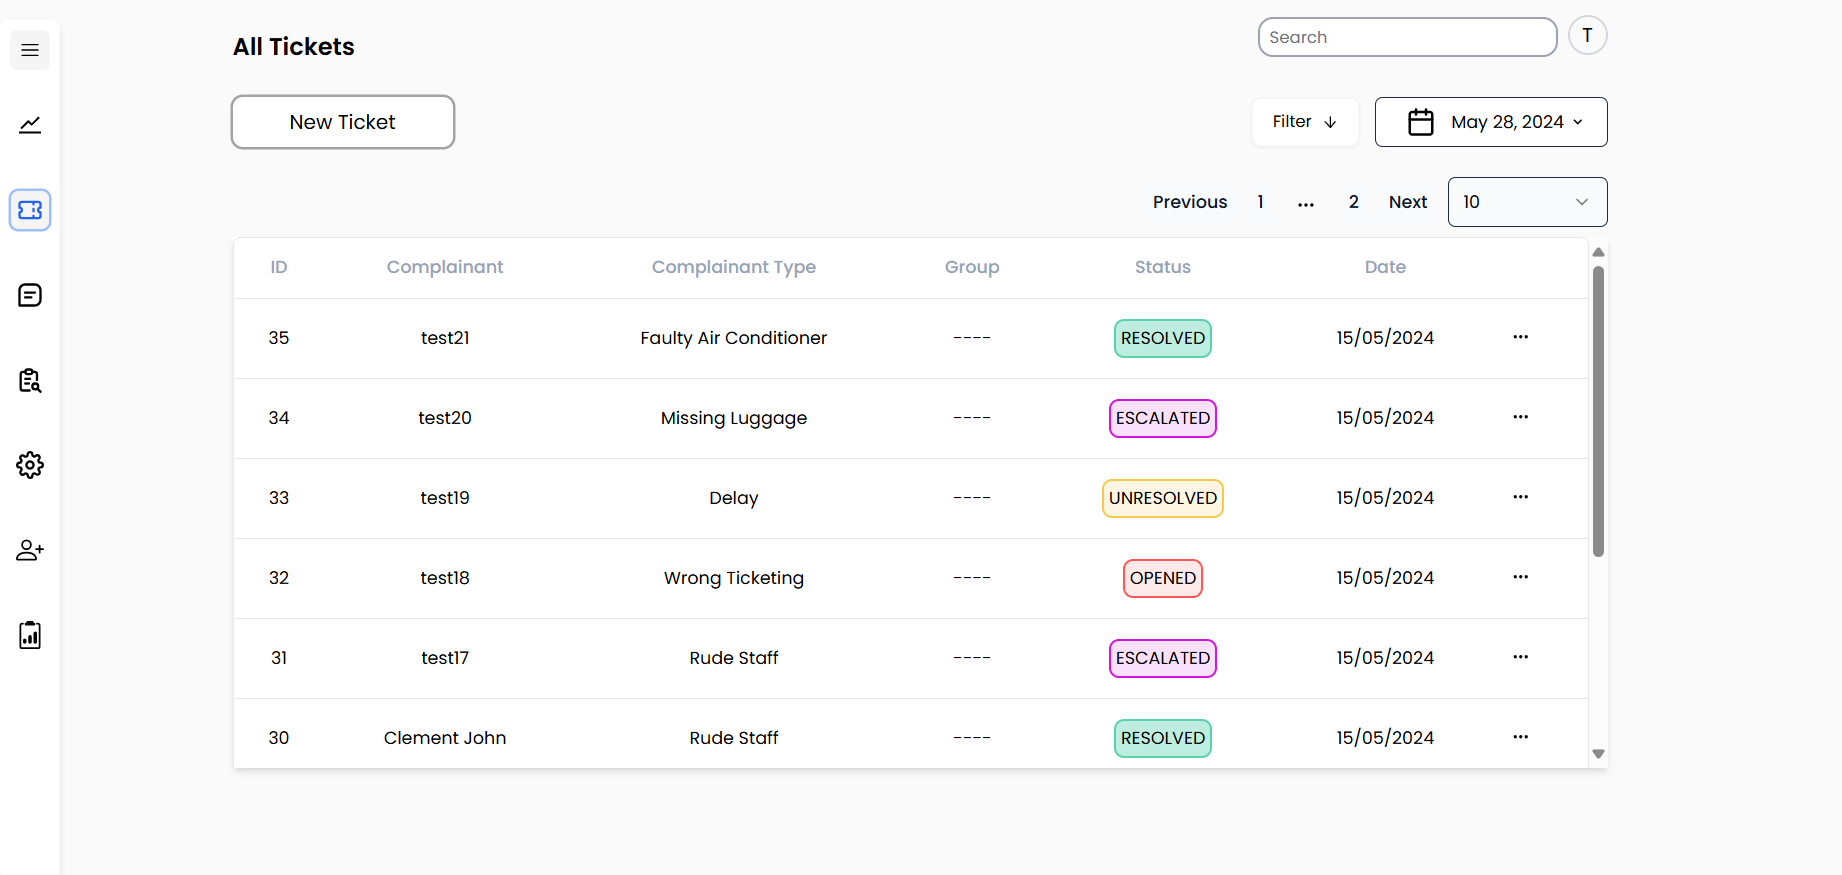1842x875 pixels.
Task: Open the messages note icon in sidebar
Action: point(30,295)
